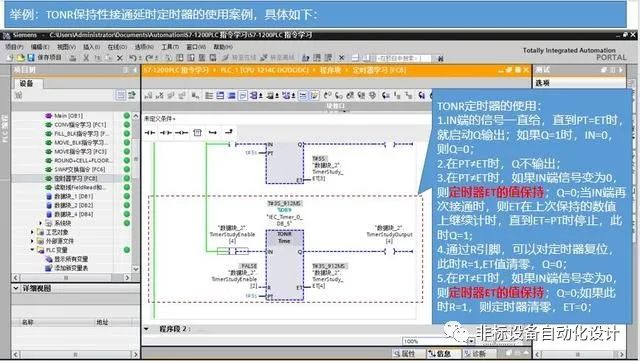Click project tree scroll-up arrow

pos(136,116)
